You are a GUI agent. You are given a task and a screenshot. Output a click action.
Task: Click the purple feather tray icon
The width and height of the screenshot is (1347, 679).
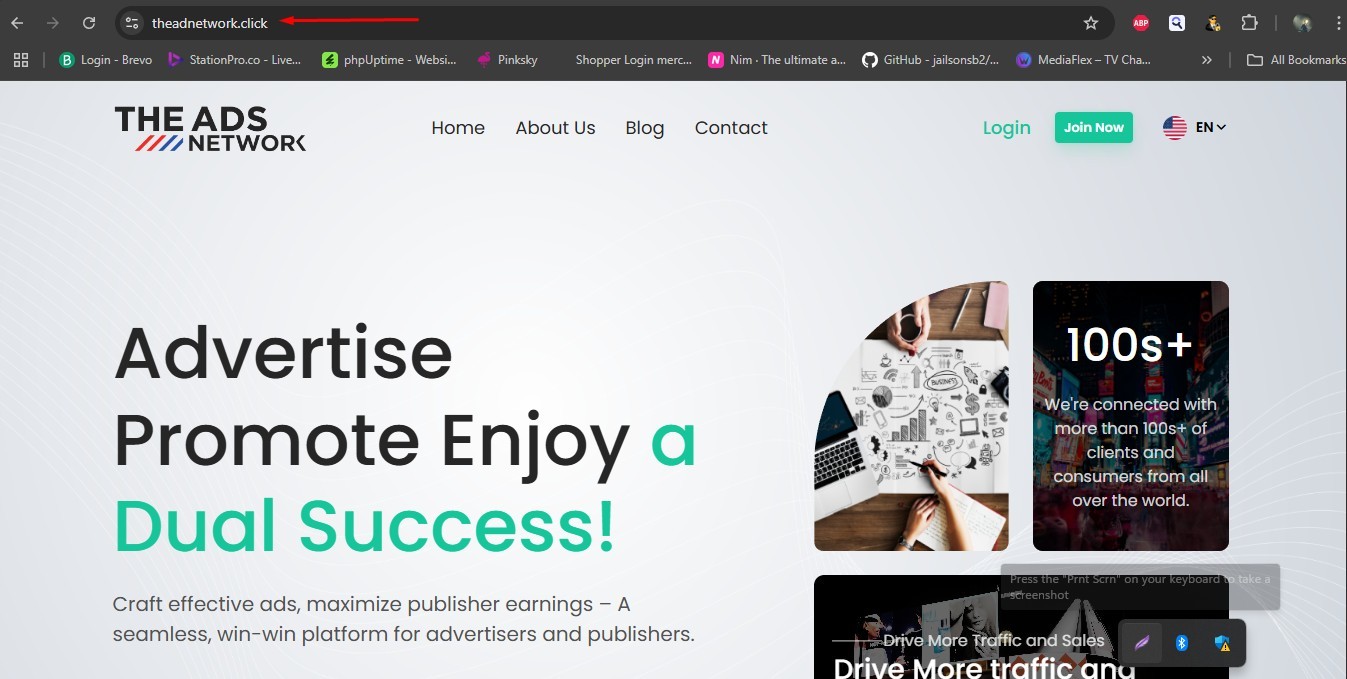point(1141,643)
